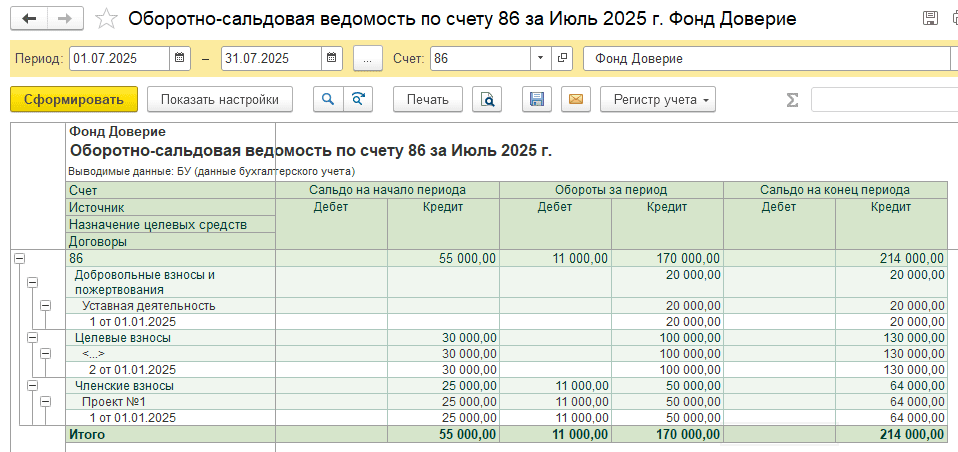Save report using the floppy disk icon
The width and height of the screenshot is (958, 452).
coord(537,99)
